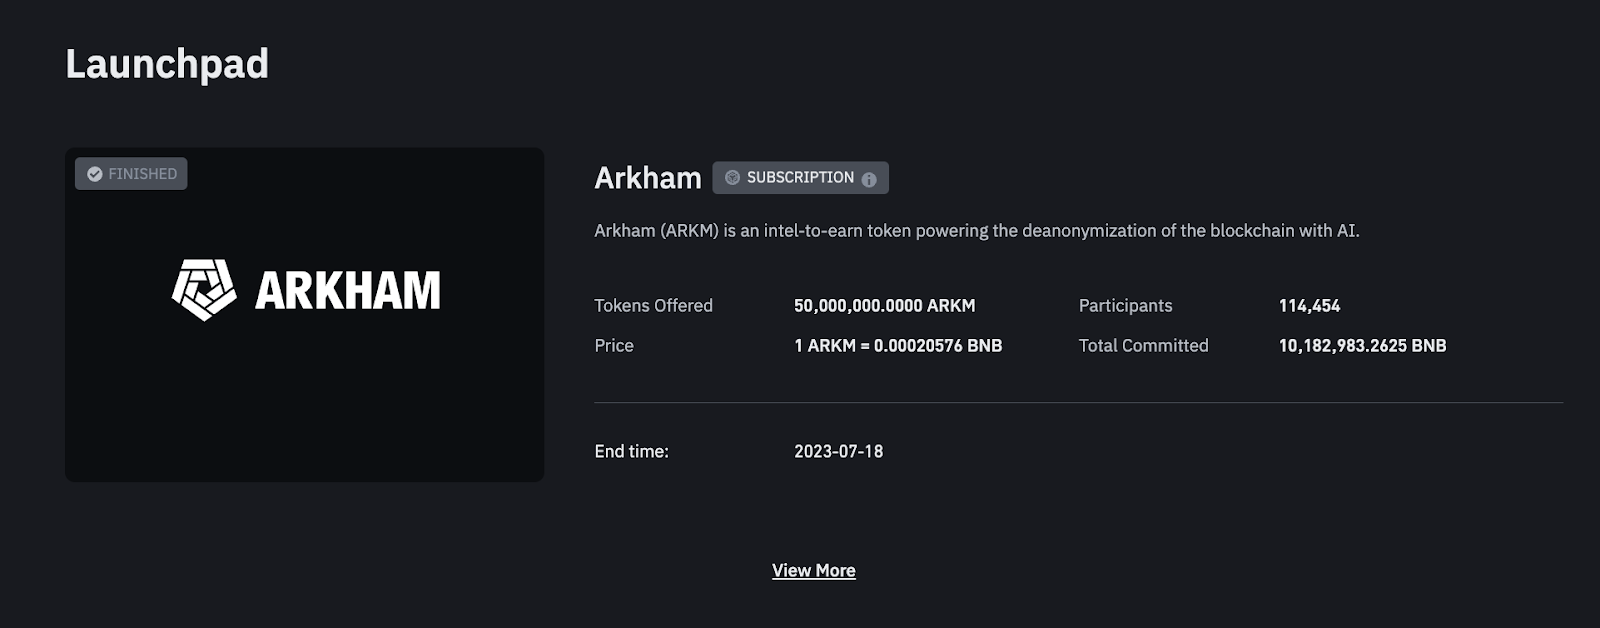
Task: Click the checkmark icon in the FINISHED badge
Action: click(95, 174)
